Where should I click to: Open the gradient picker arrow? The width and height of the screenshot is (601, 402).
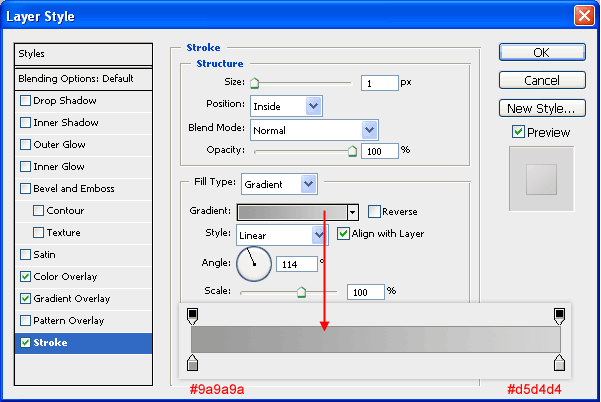pyautogui.click(x=352, y=212)
